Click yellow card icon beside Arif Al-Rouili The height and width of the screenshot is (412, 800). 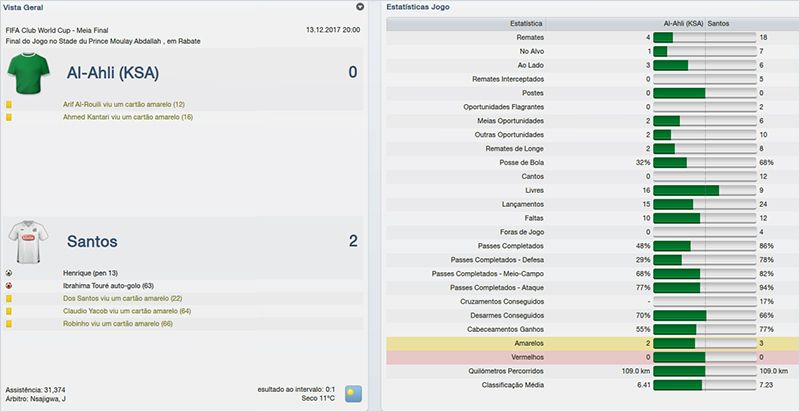tap(9, 104)
